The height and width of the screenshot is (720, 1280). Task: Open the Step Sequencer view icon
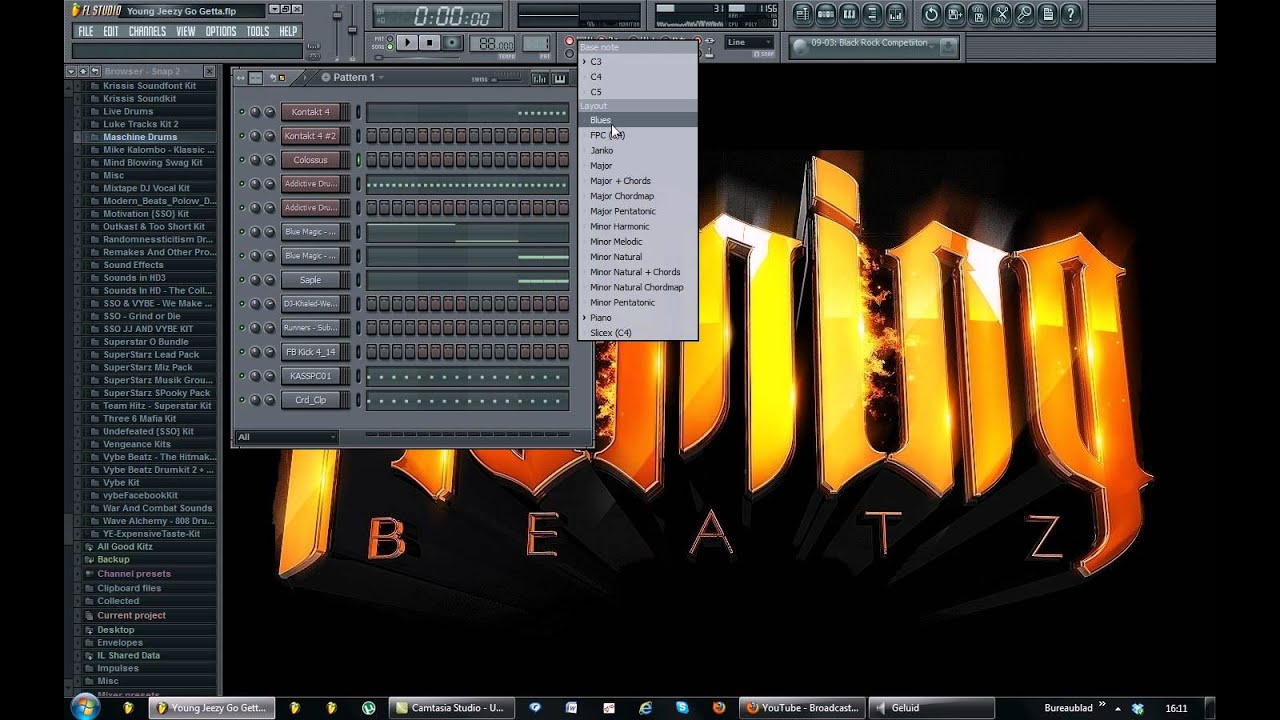click(826, 14)
